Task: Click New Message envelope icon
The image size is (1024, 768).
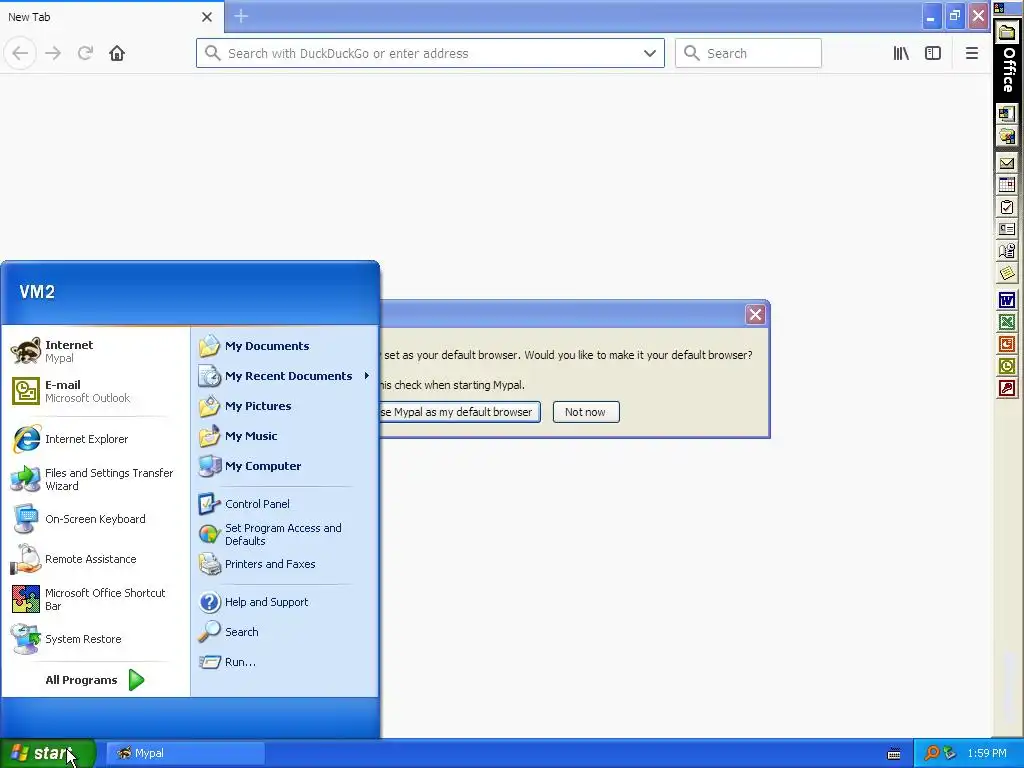Action: click(1007, 163)
